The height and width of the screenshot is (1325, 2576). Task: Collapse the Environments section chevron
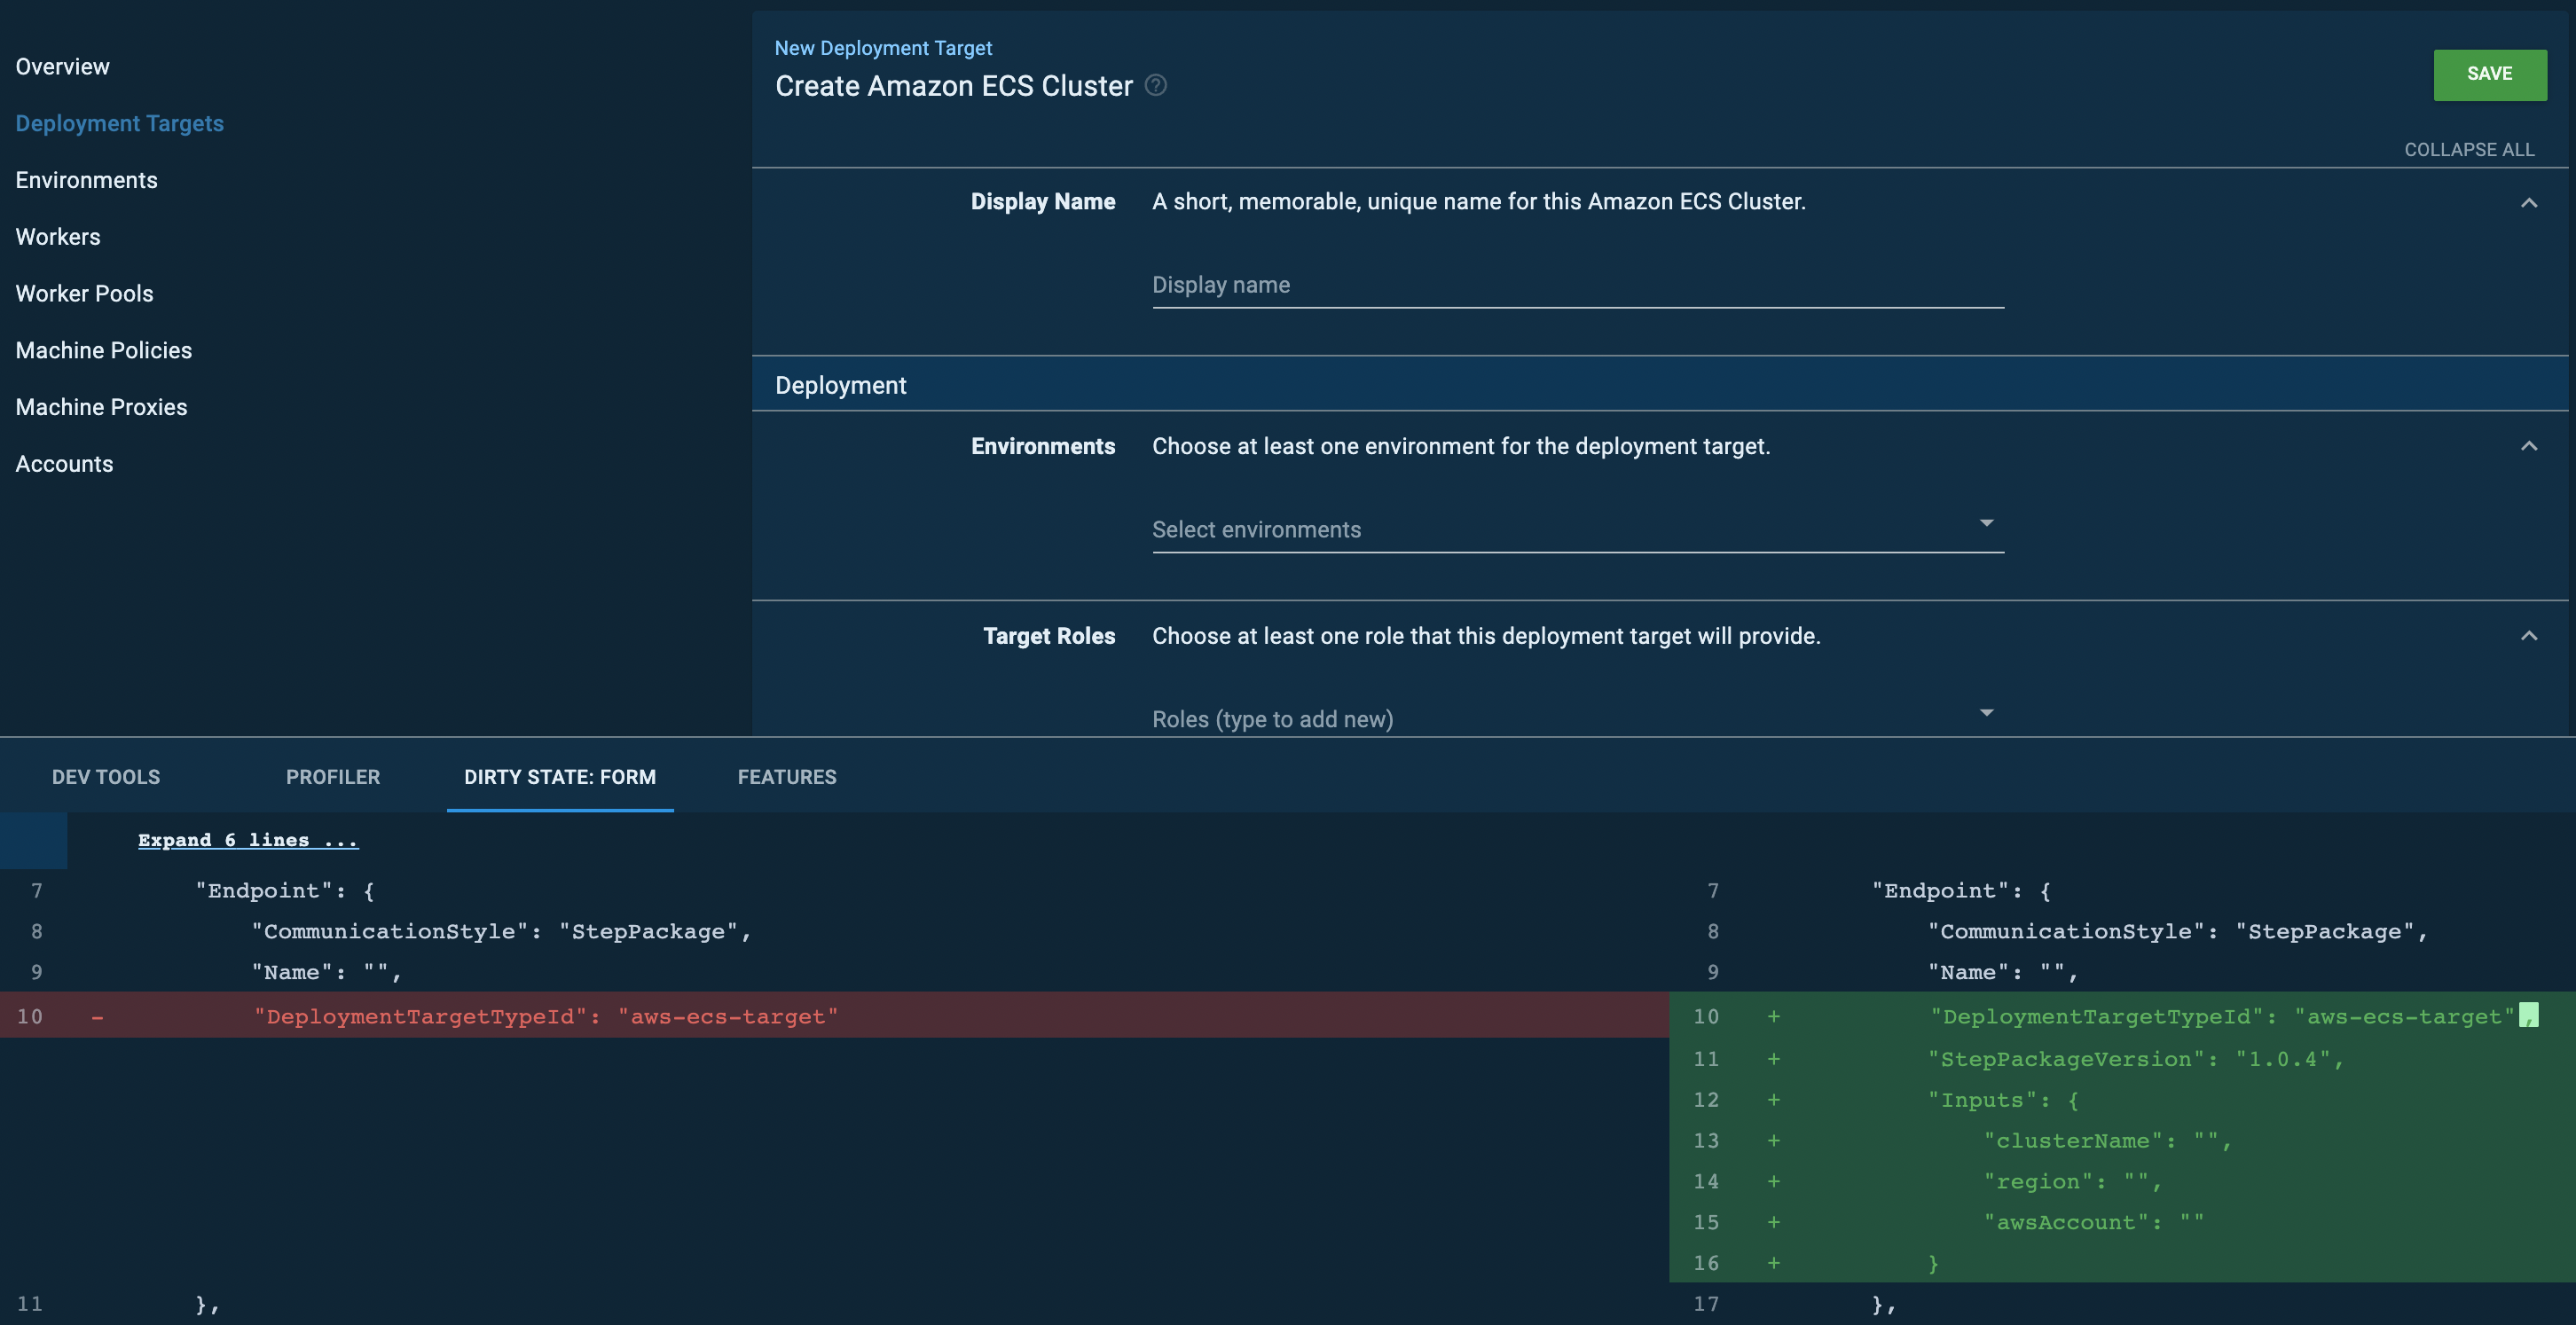[x=2528, y=447]
